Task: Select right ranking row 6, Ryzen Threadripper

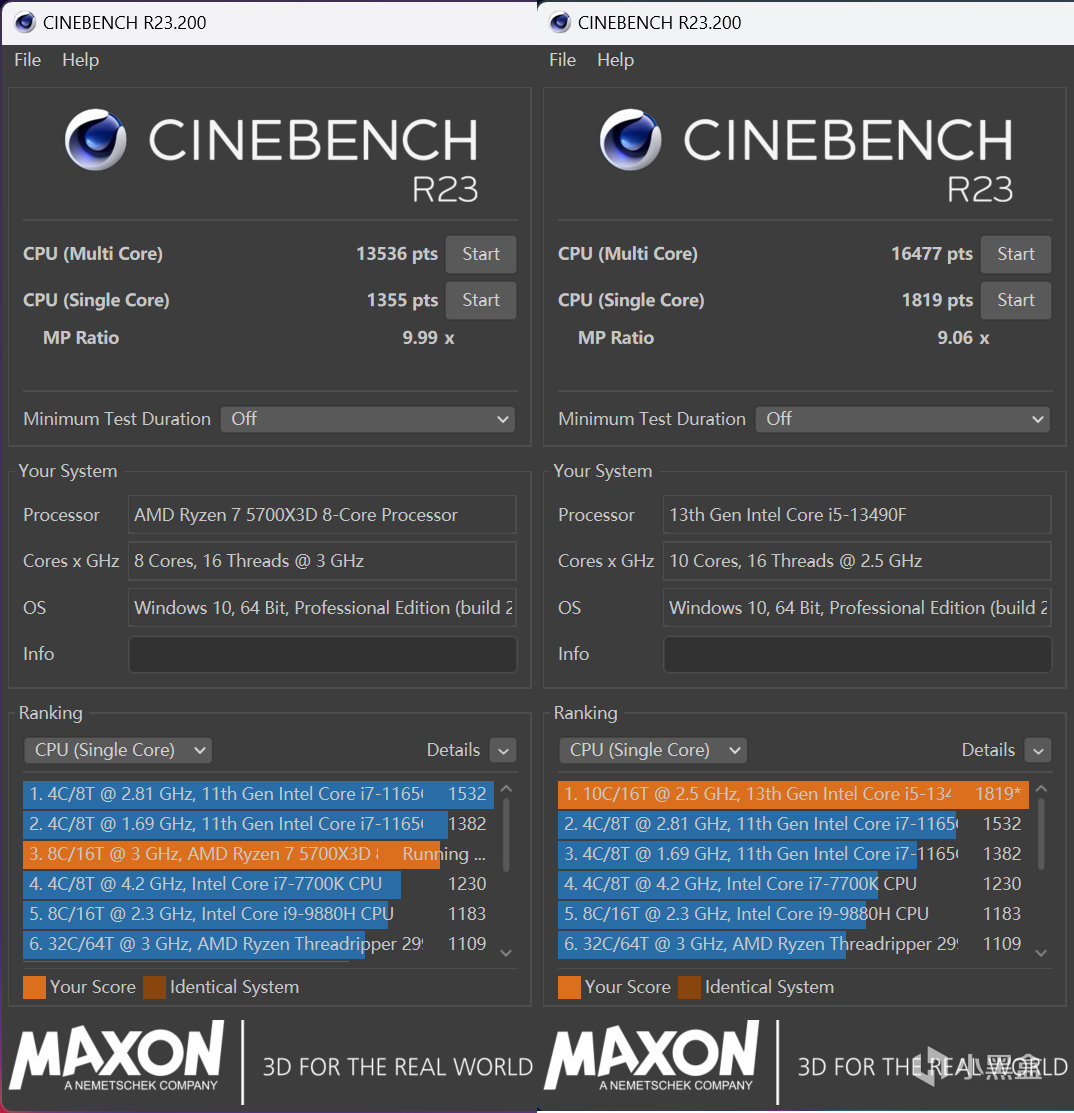Action: 794,944
